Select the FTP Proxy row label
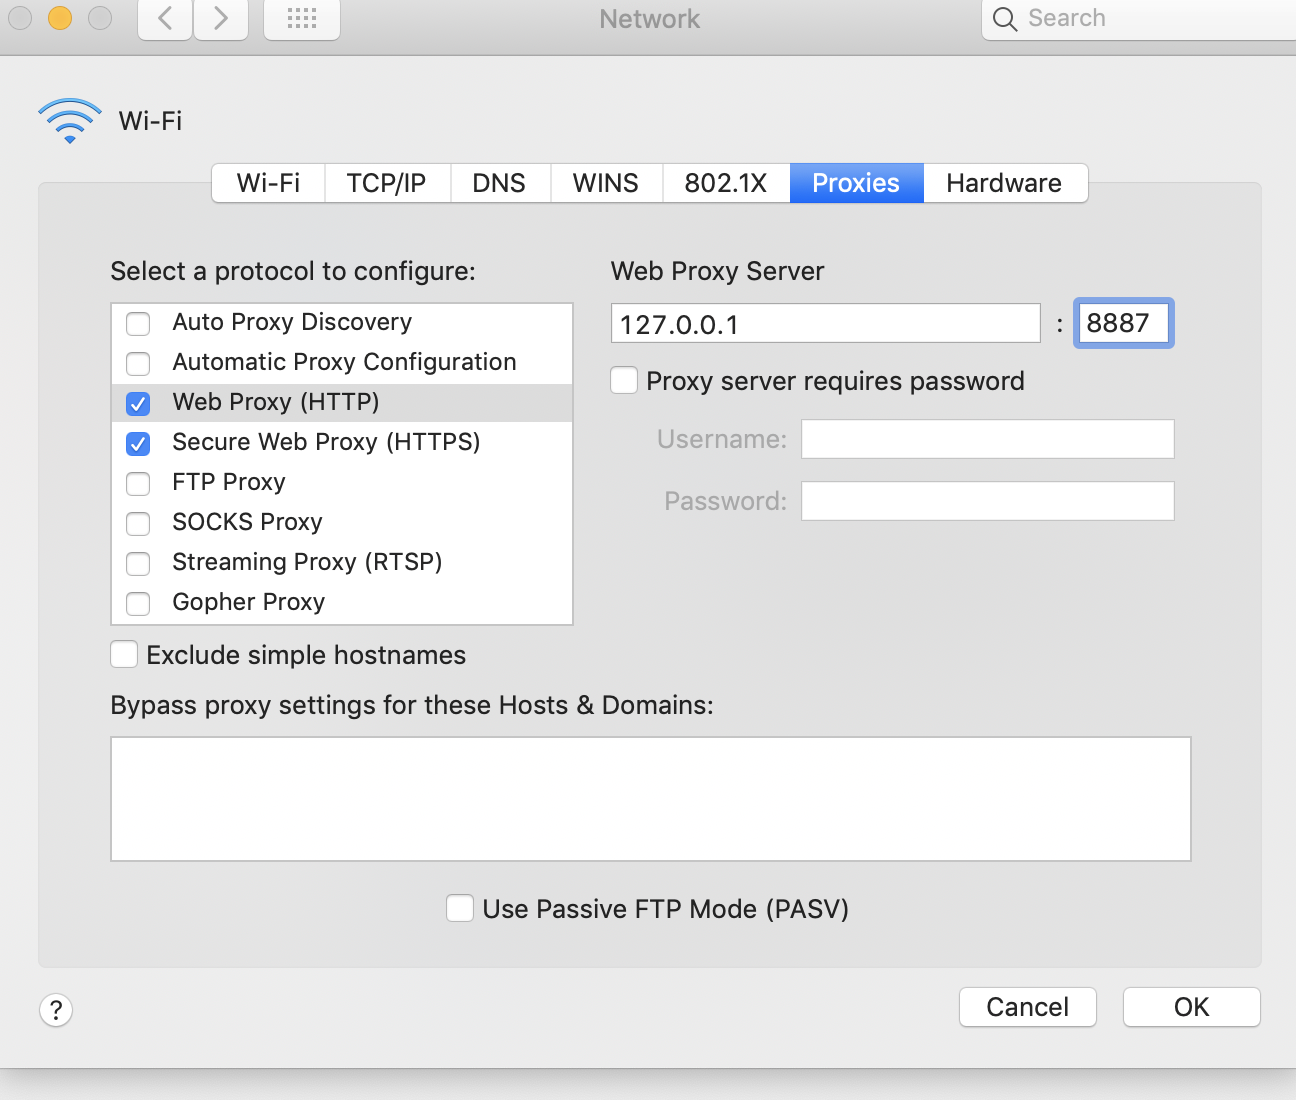Image resolution: width=1296 pixels, height=1100 pixels. [229, 482]
